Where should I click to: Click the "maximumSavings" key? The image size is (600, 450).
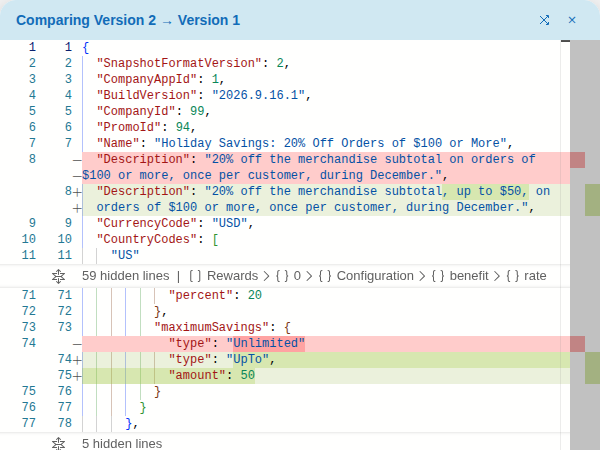click(215, 328)
